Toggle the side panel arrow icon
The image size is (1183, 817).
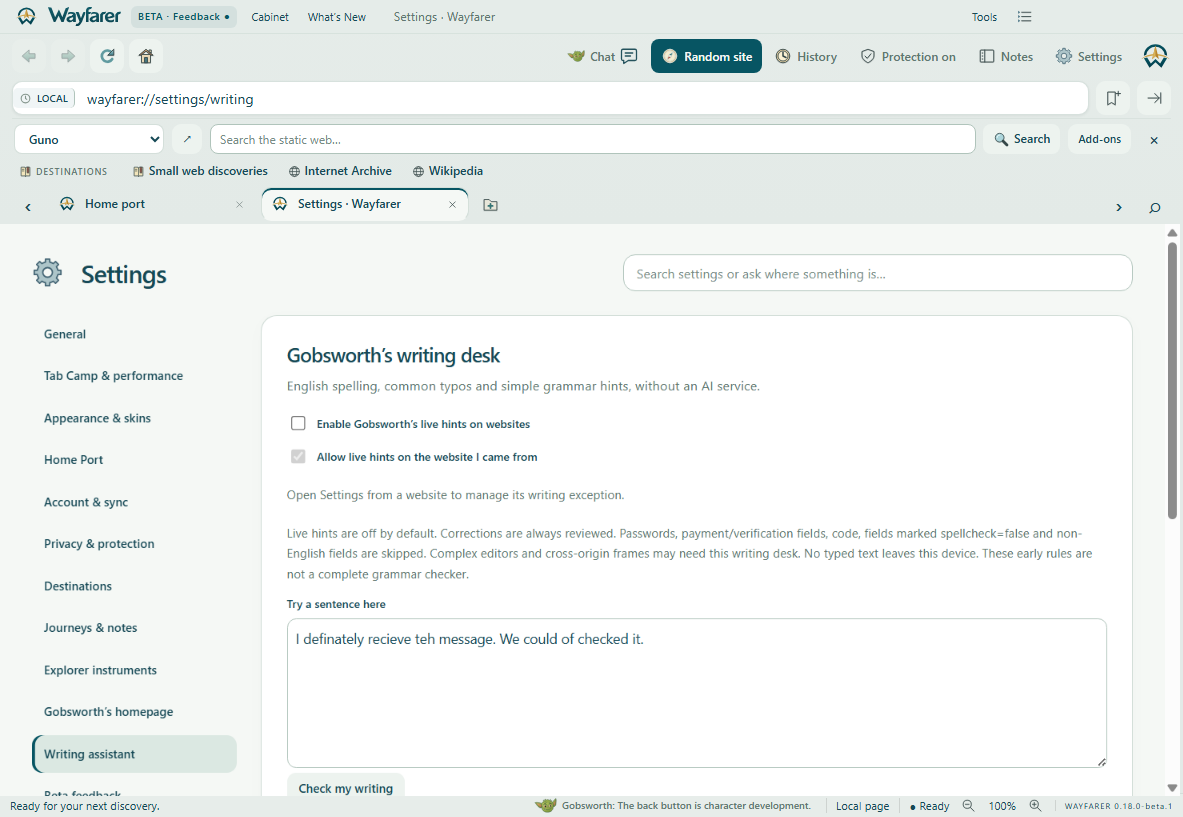pos(1154,98)
